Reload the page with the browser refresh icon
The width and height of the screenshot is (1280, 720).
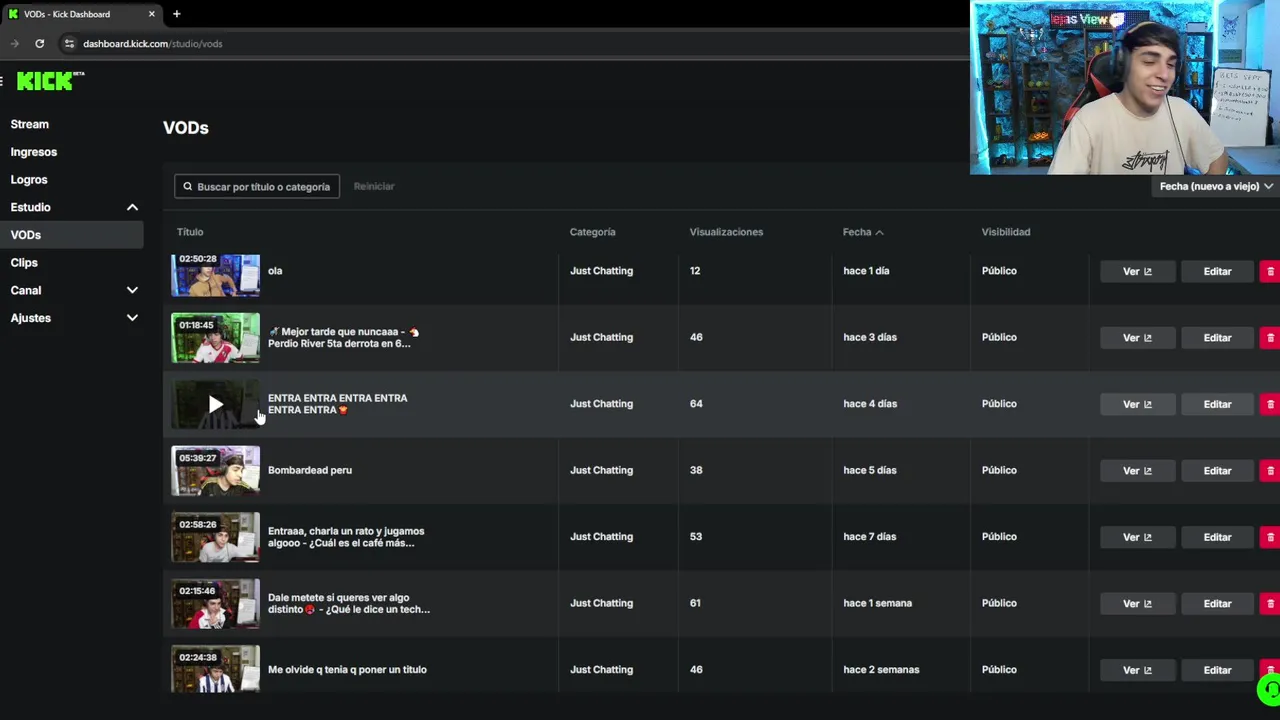coord(39,44)
